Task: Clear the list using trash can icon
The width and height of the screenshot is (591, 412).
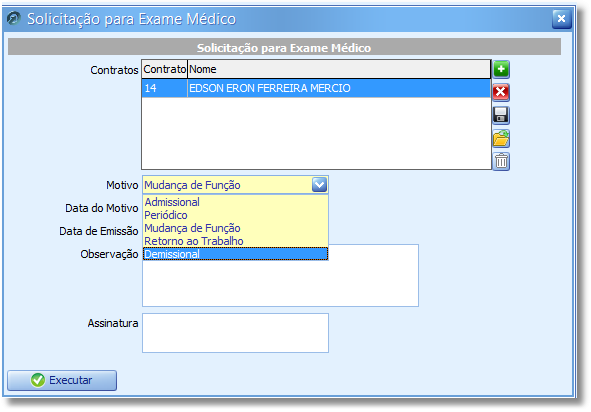Action: coord(501,161)
